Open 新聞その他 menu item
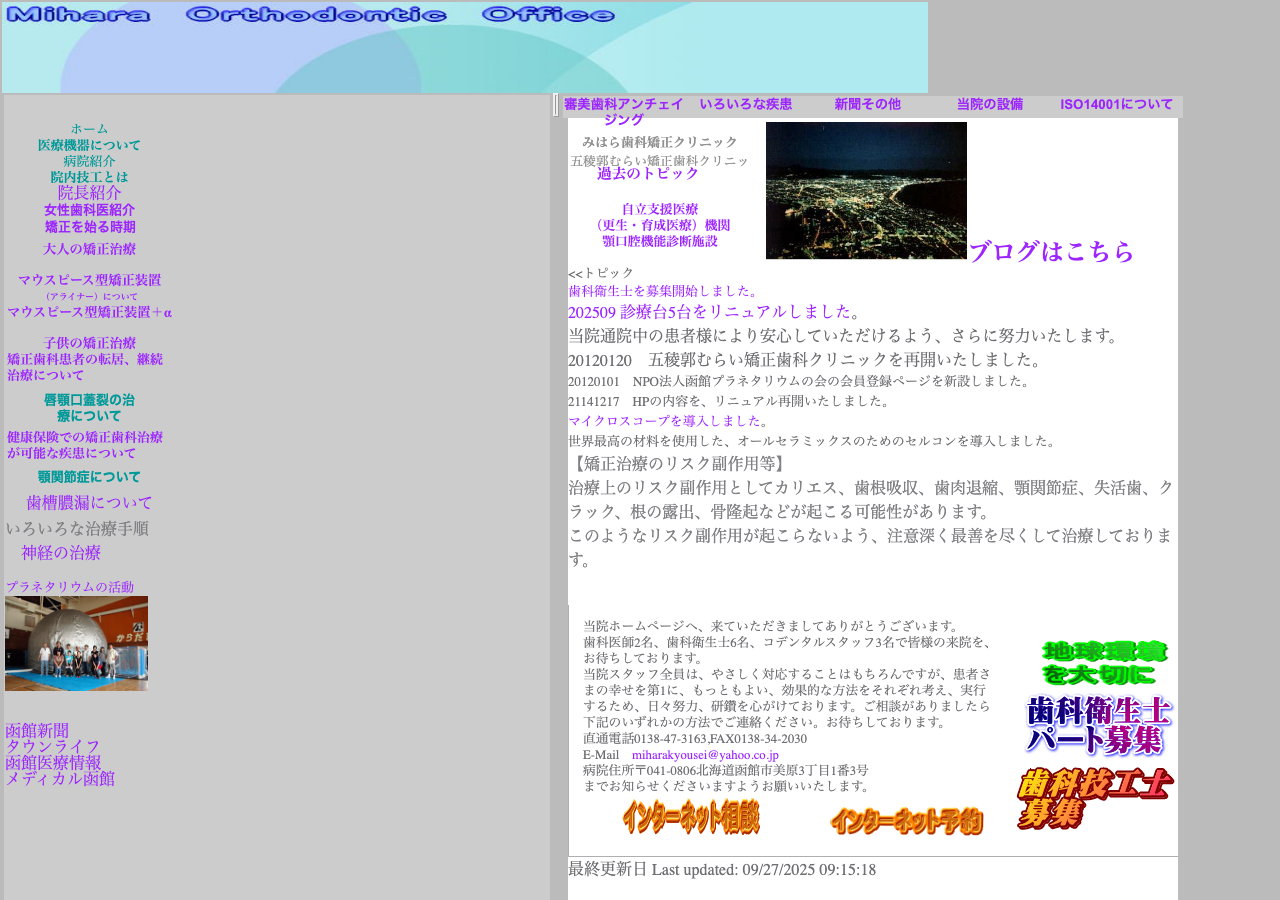This screenshot has height=900, width=1280. (x=867, y=104)
